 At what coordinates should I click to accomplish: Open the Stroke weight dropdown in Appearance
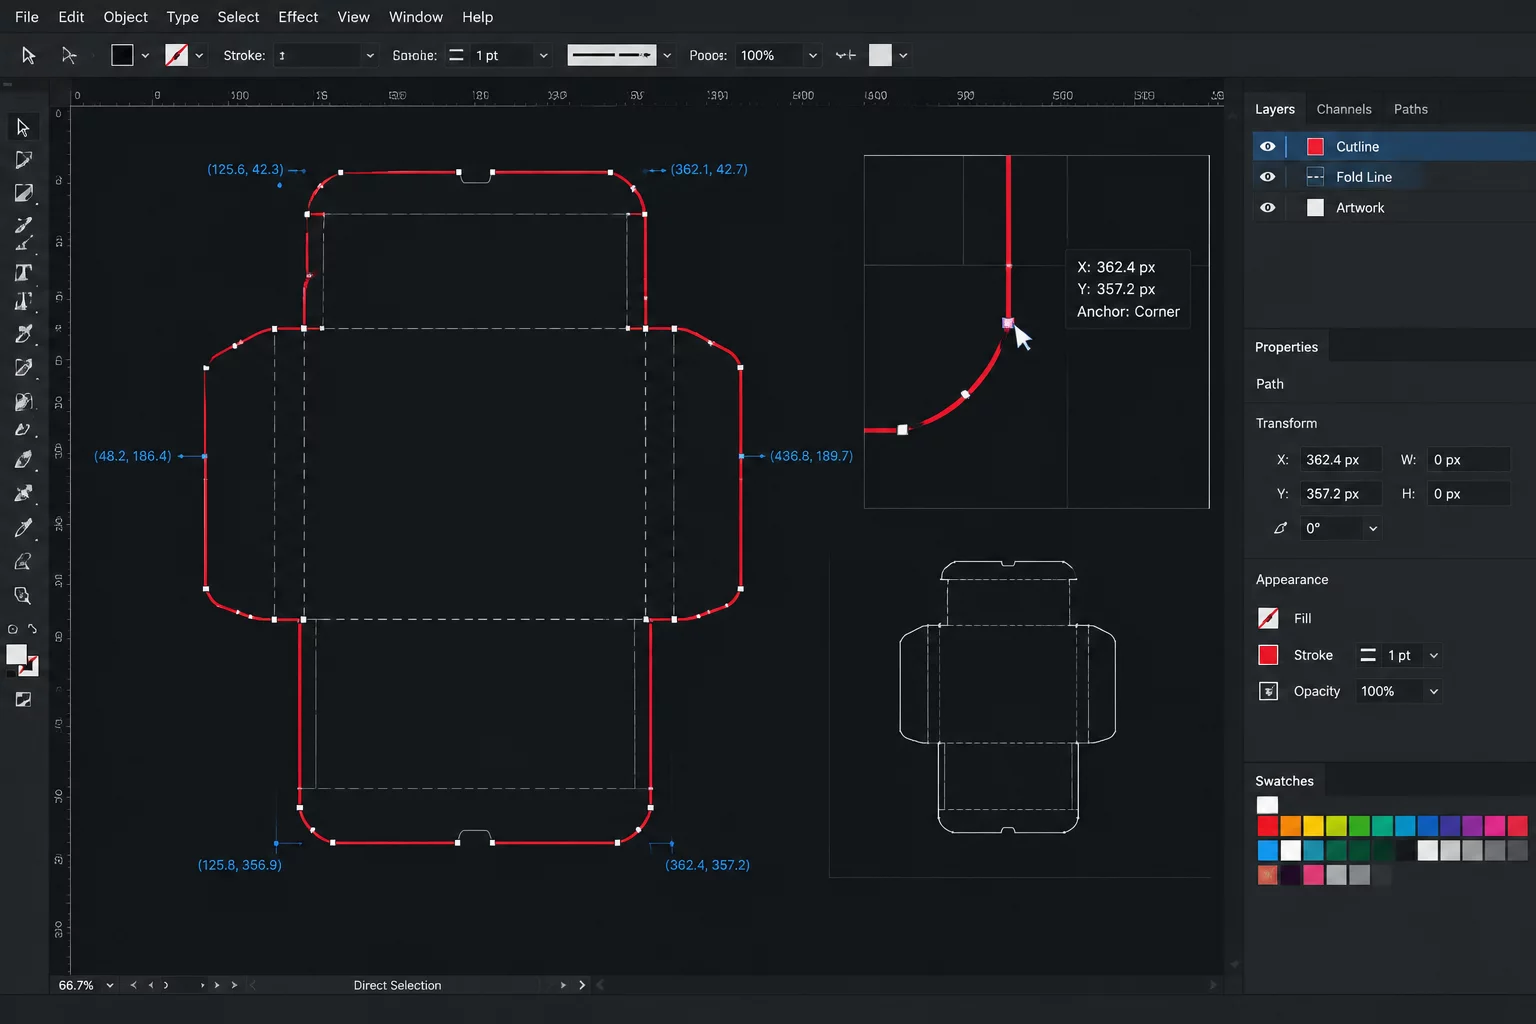click(x=1434, y=655)
